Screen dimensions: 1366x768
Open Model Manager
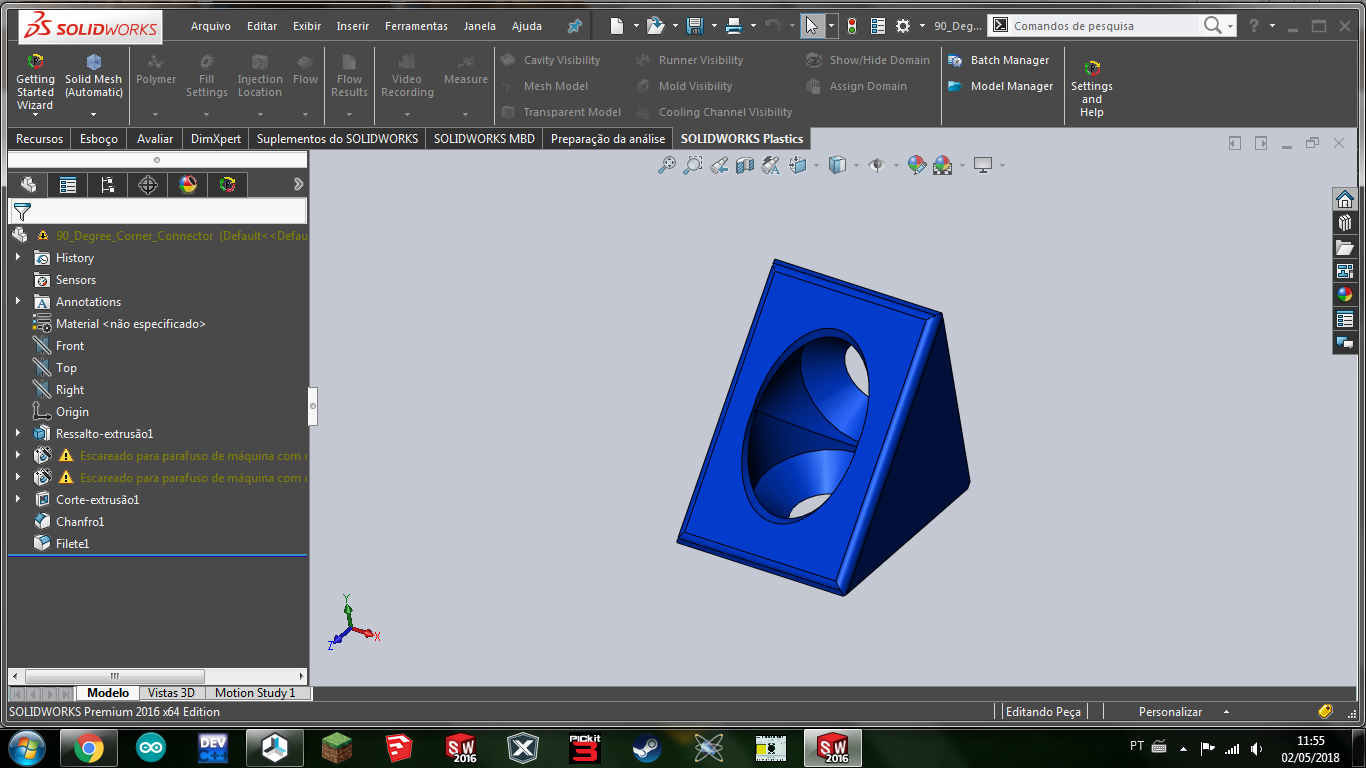pyautogui.click(x=1000, y=86)
